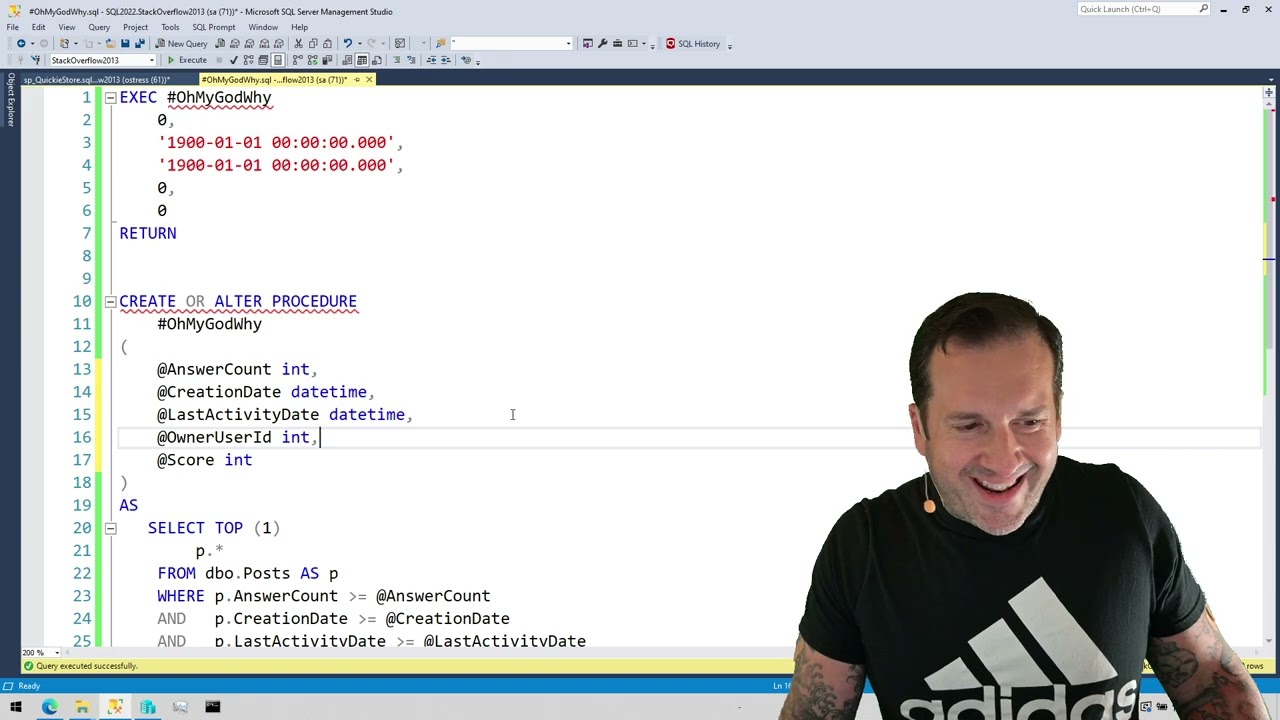Open the Window menu
1280x720 pixels.
point(263,27)
